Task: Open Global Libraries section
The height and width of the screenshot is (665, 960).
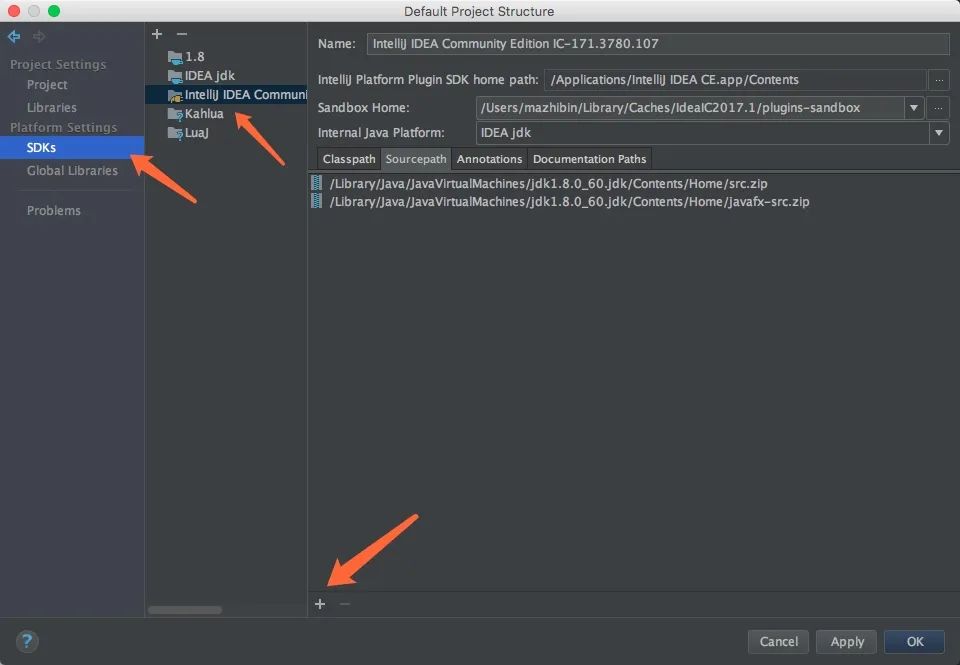Action: [72, 170]
